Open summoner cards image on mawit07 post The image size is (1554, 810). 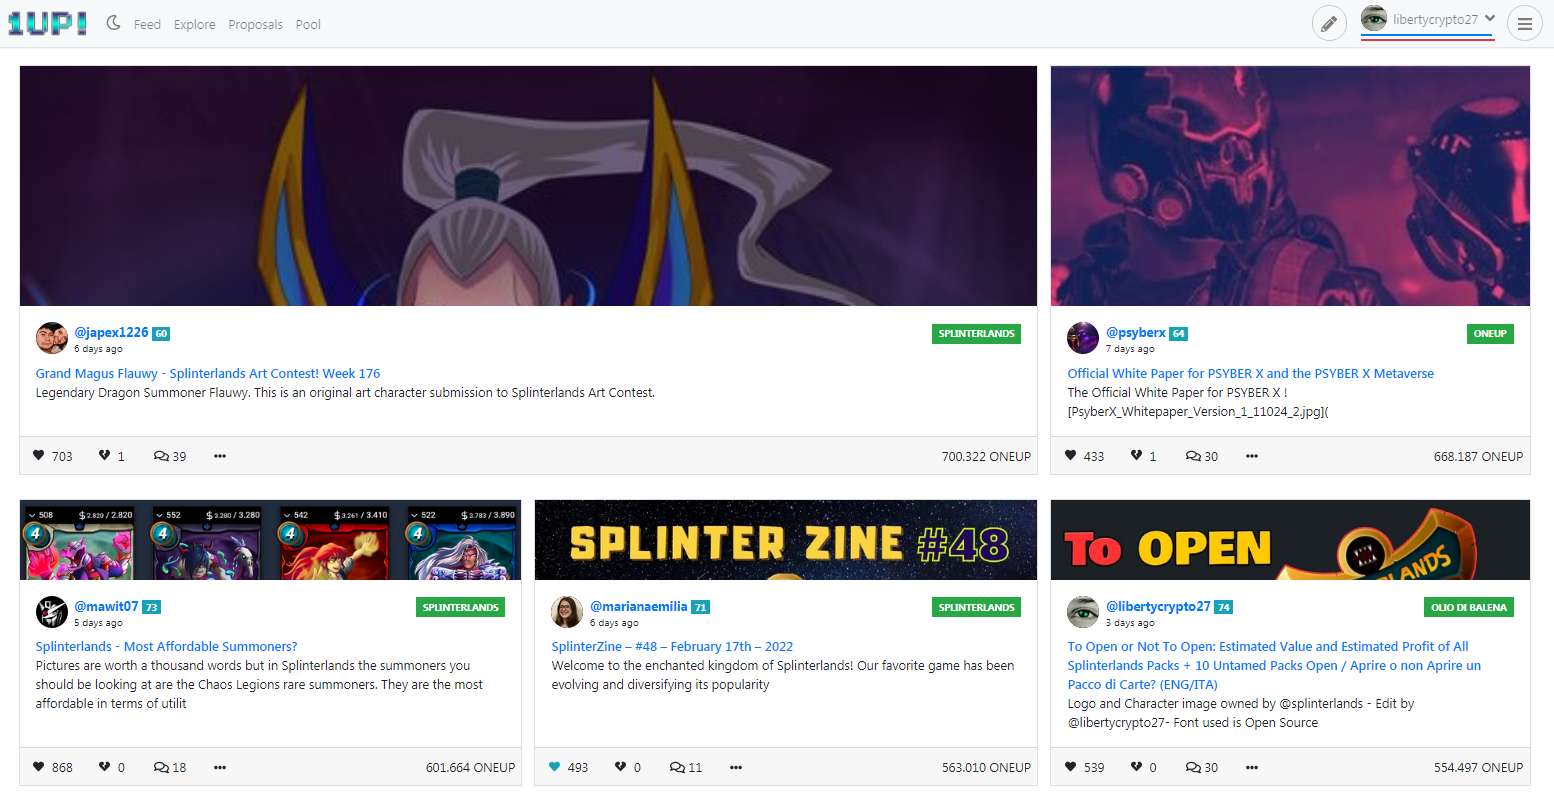270,540
